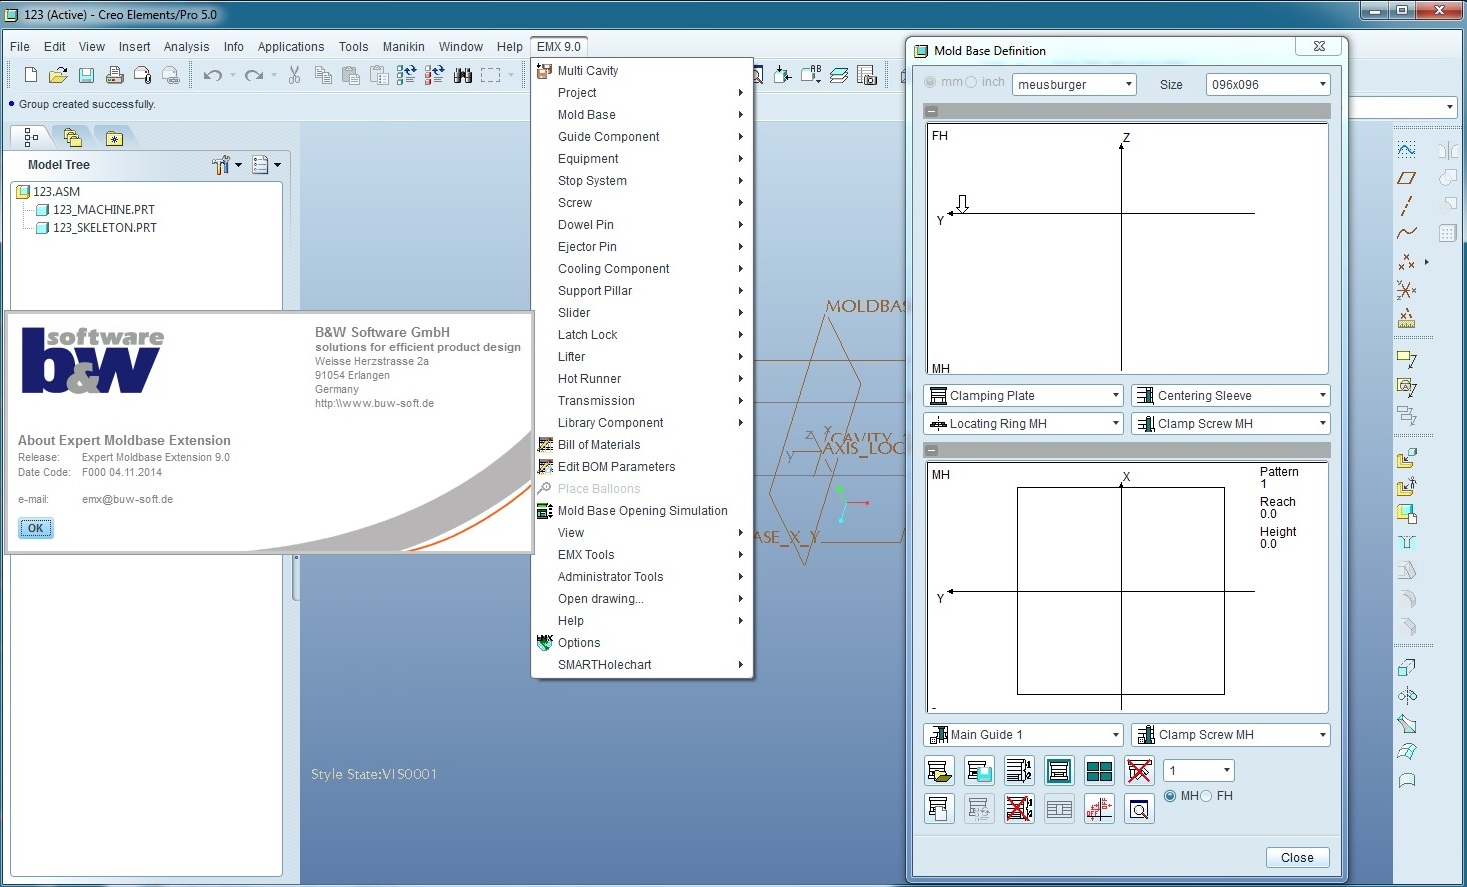The width and height of the screenshot is (1467, 887).
Task: Select the datum axis tool in right toolbar
Action: (x=1406, y=206)
